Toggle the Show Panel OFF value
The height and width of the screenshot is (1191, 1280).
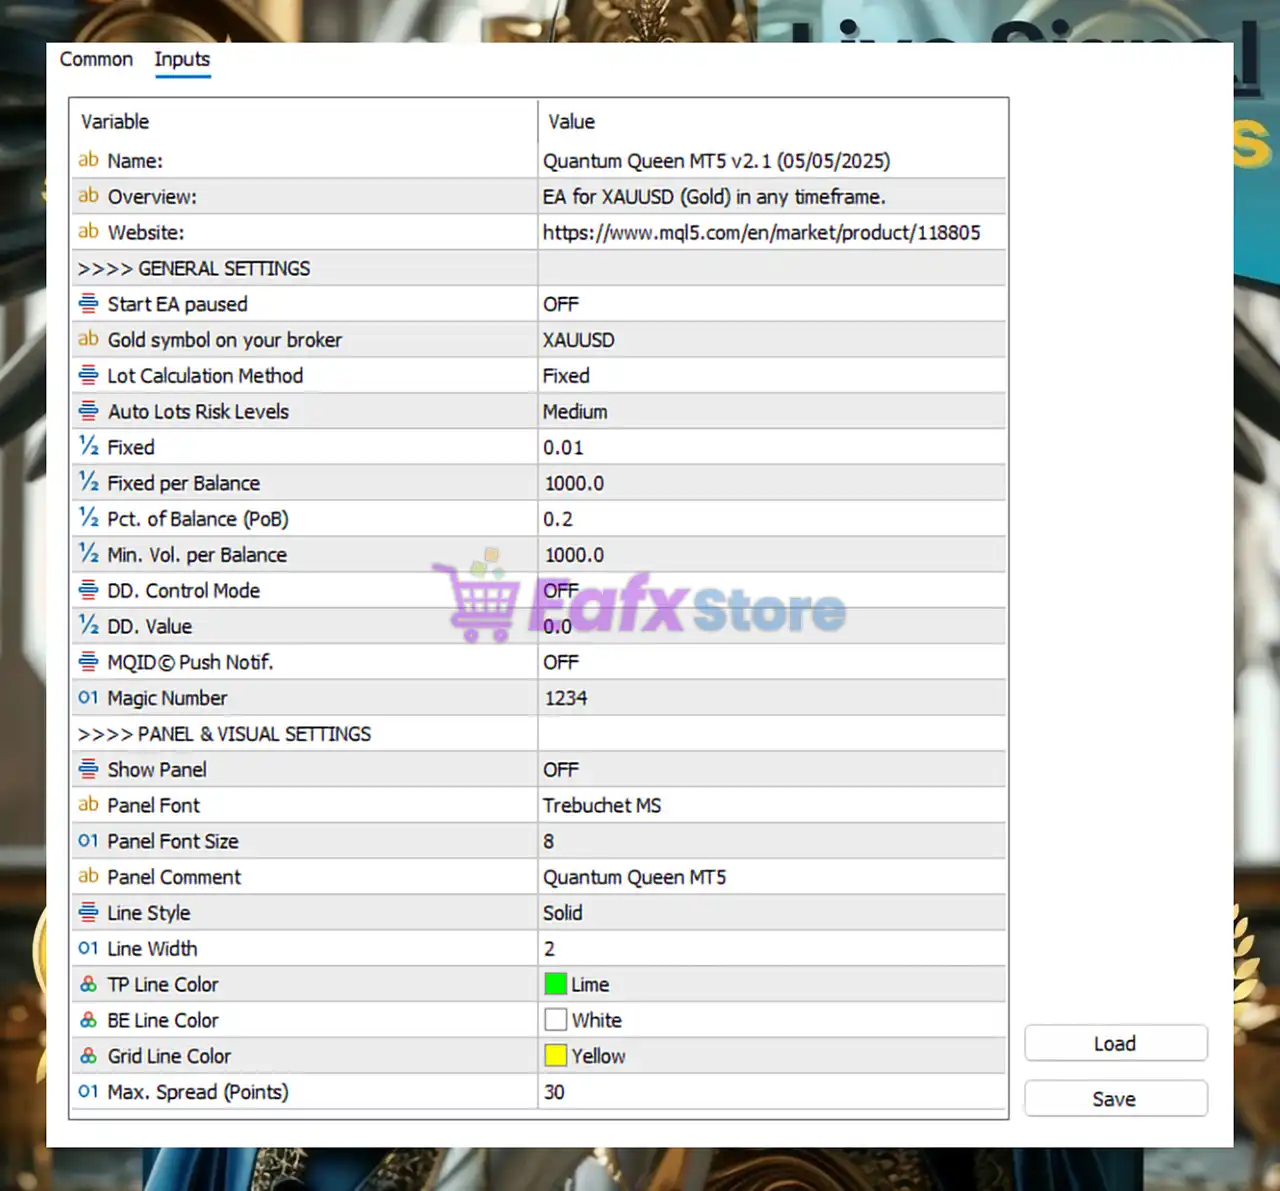pos(561,770)
